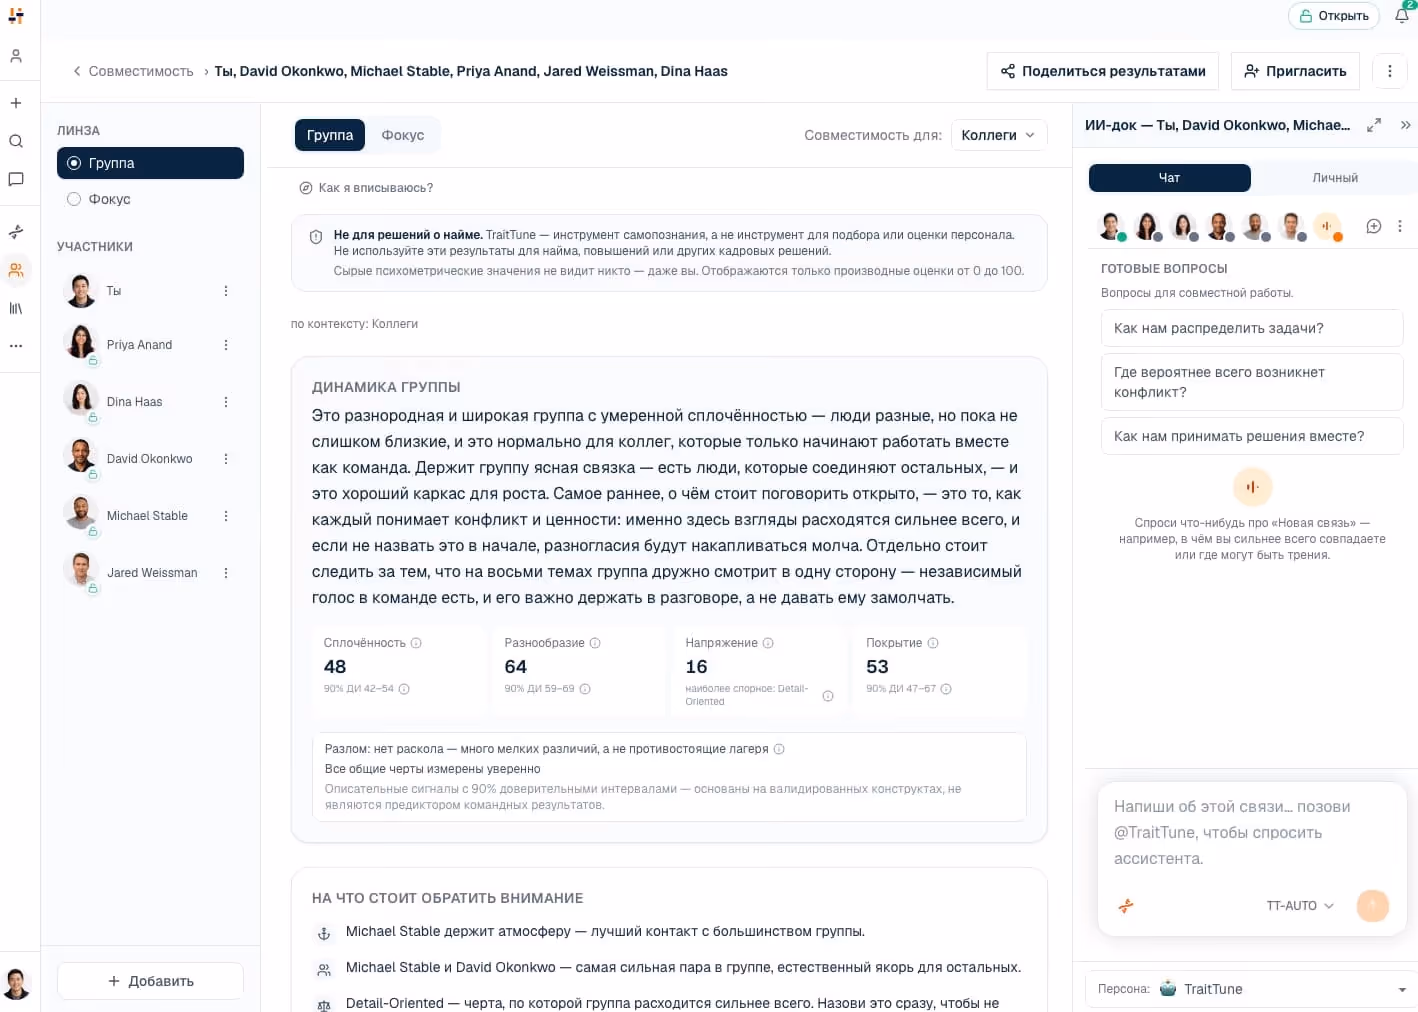Screen dimensions: 1418x1012
Task: Click info icon next to Напряжение
Action: tap(768, 643)
